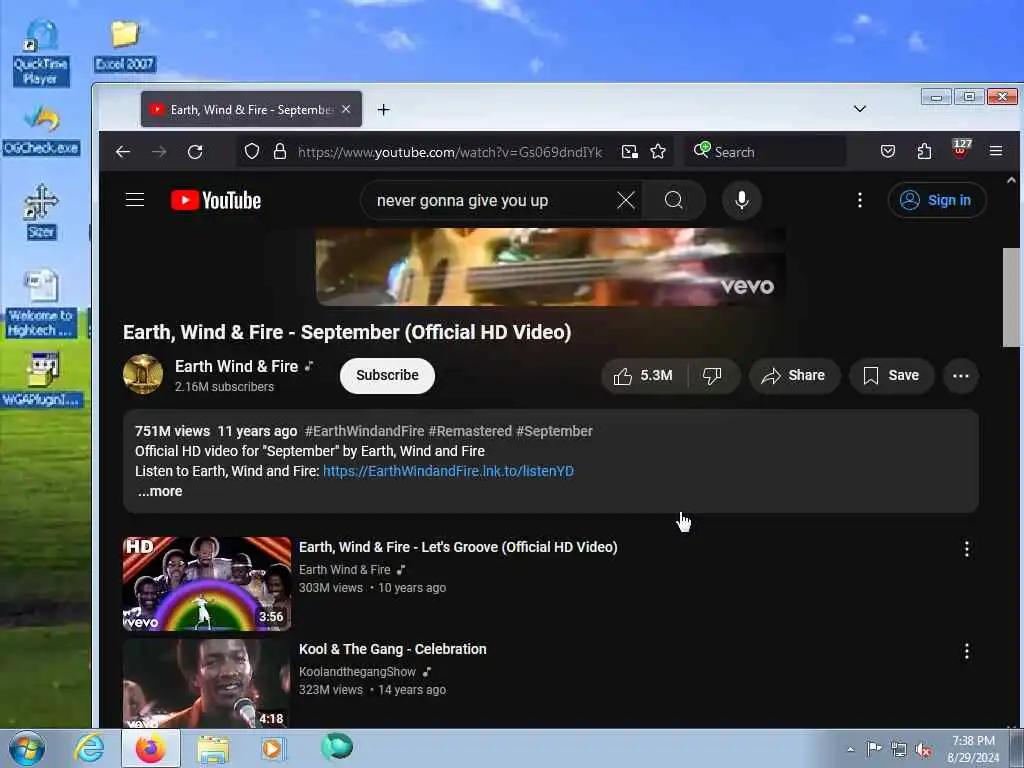Click the #EarthWindandFire hashtag

364,431
